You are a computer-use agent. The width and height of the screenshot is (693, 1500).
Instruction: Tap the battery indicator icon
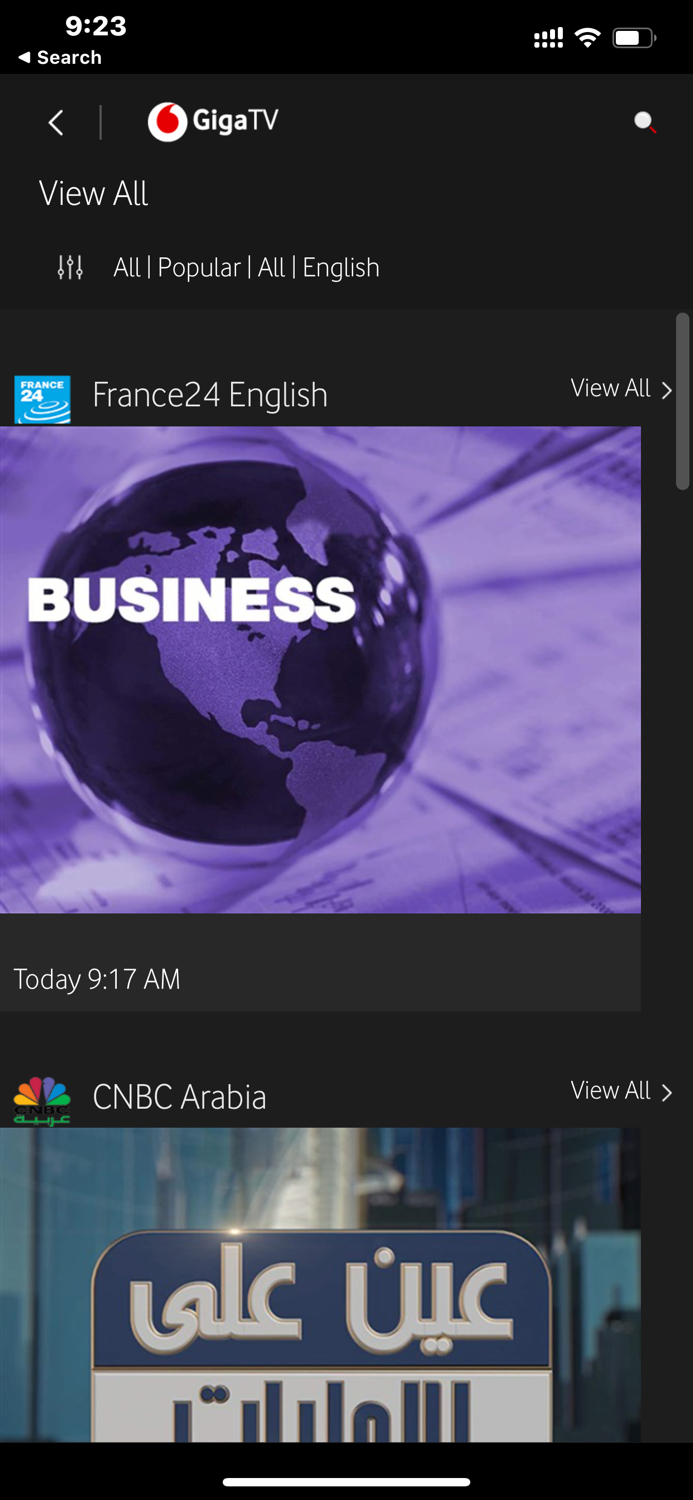[x=634, y=38]
